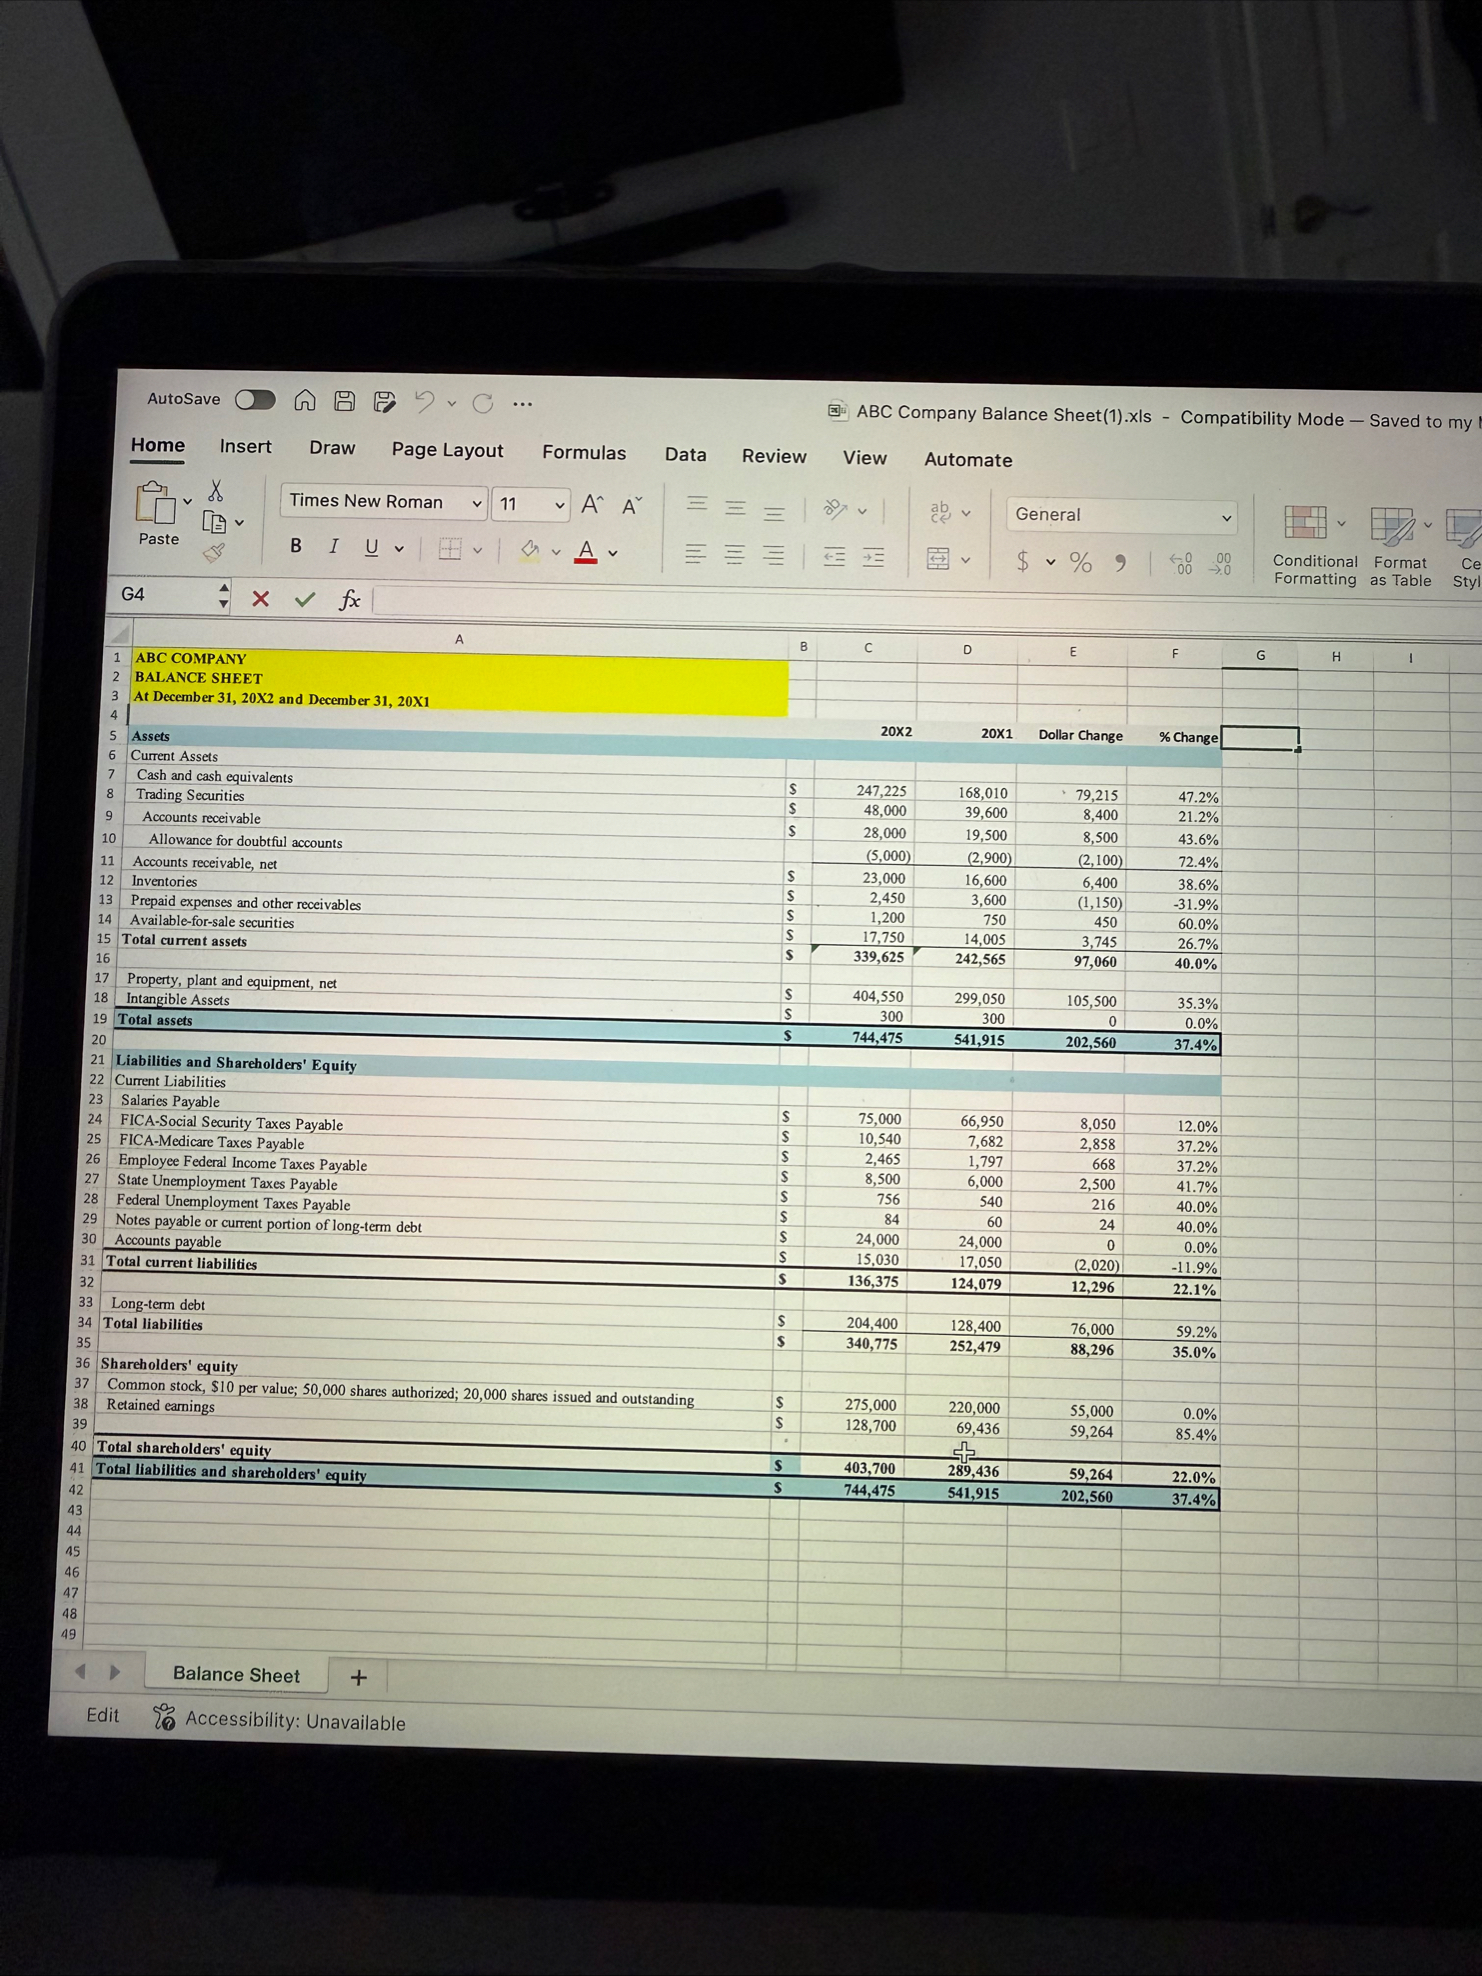This screenshot has width=1482, height=1976.
Task: Click the Align Left icon
Action: pyautogui.click(x=695, y=553)
